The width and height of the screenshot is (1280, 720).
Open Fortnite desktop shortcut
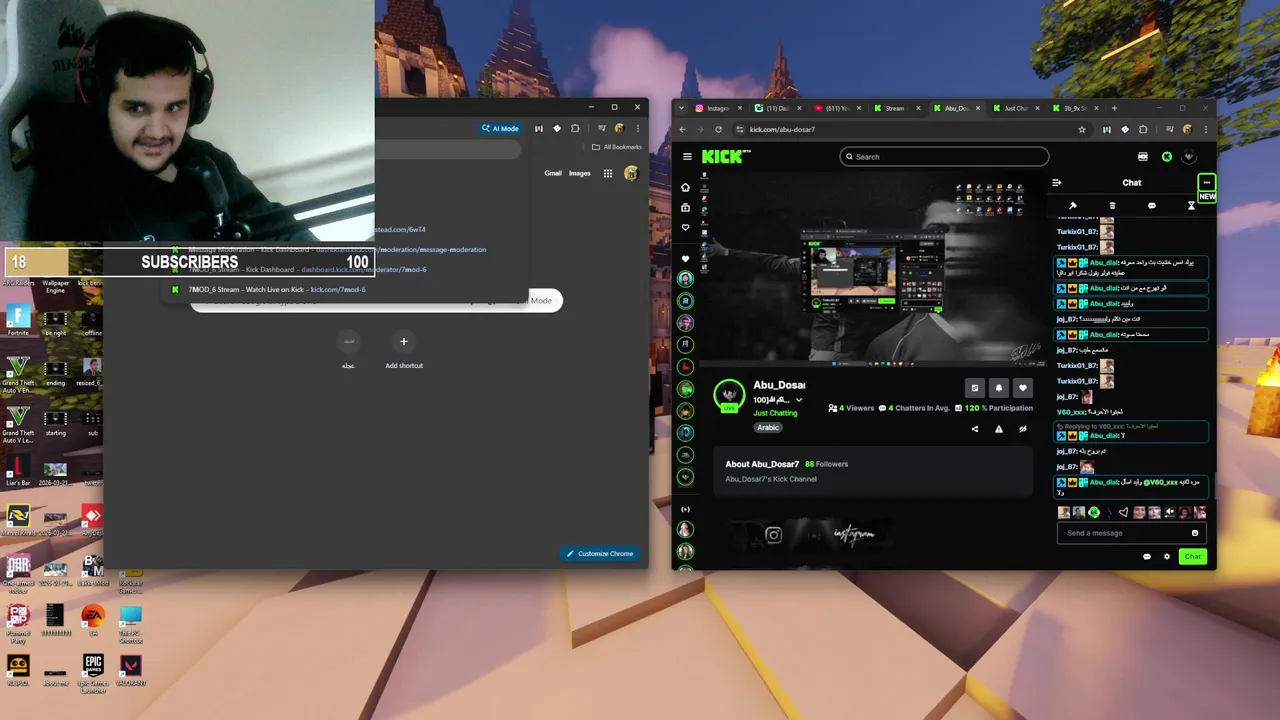pos(18,321)
